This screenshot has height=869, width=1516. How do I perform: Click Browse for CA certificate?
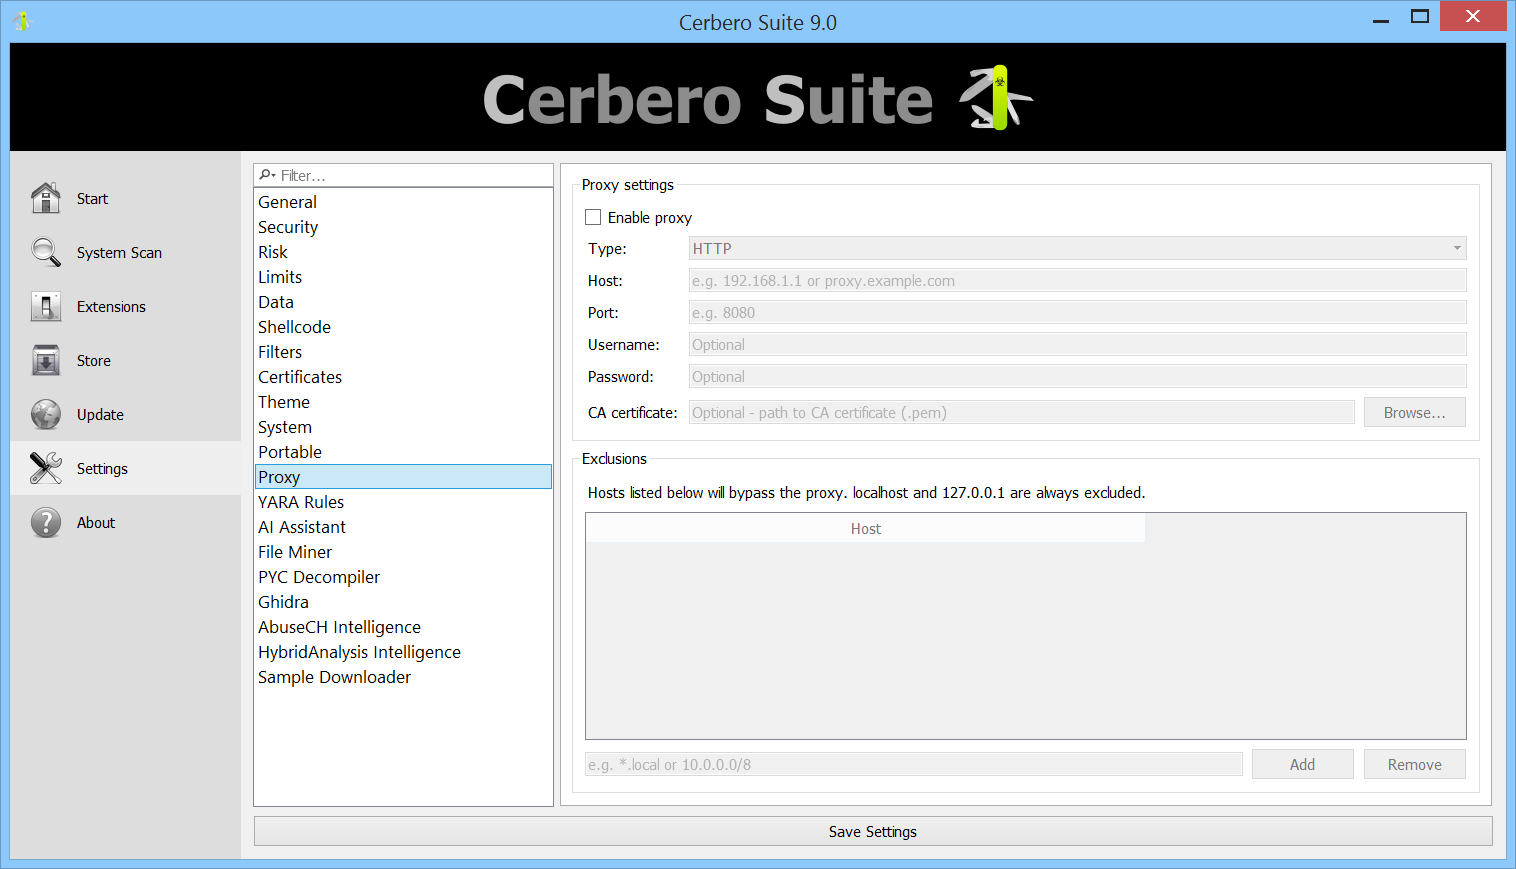1415,412
